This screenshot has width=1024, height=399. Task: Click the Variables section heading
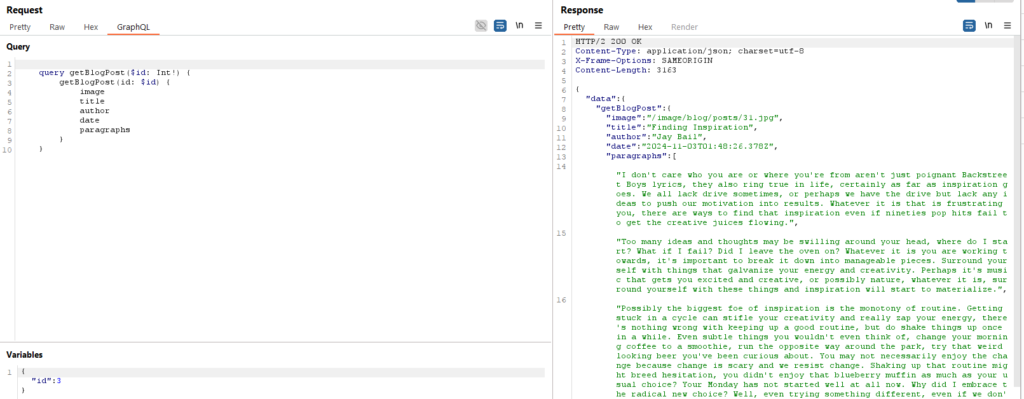(x=24, y=355)
